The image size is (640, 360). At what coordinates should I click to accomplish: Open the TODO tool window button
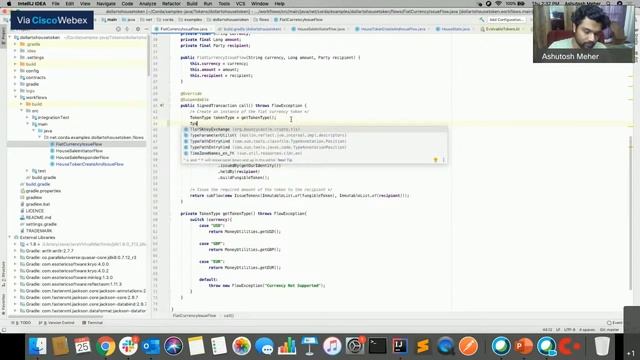[x=22, y=323]
